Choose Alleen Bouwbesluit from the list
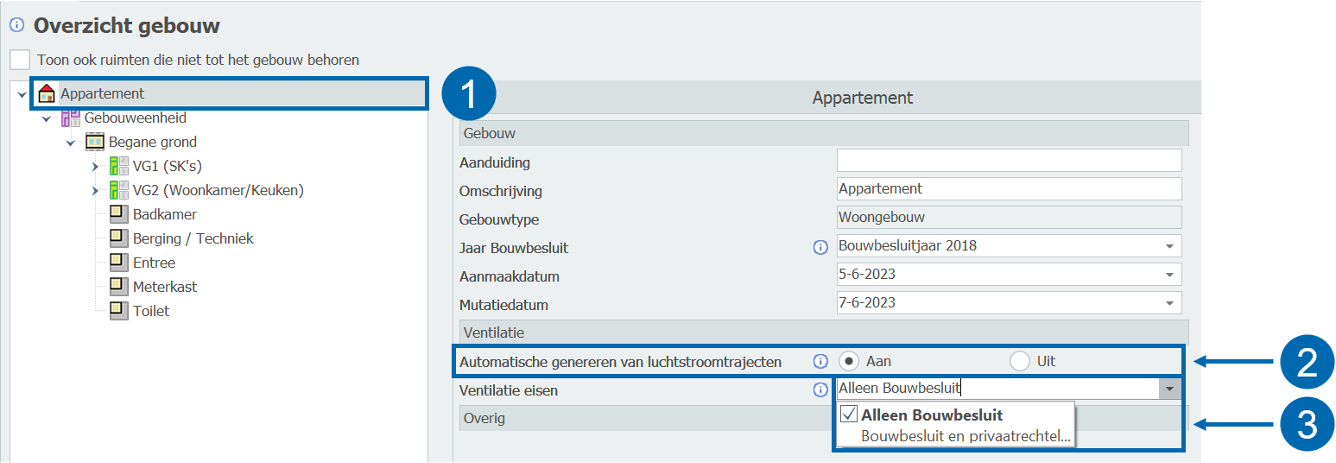1336x463 pixels. (931, 415)
